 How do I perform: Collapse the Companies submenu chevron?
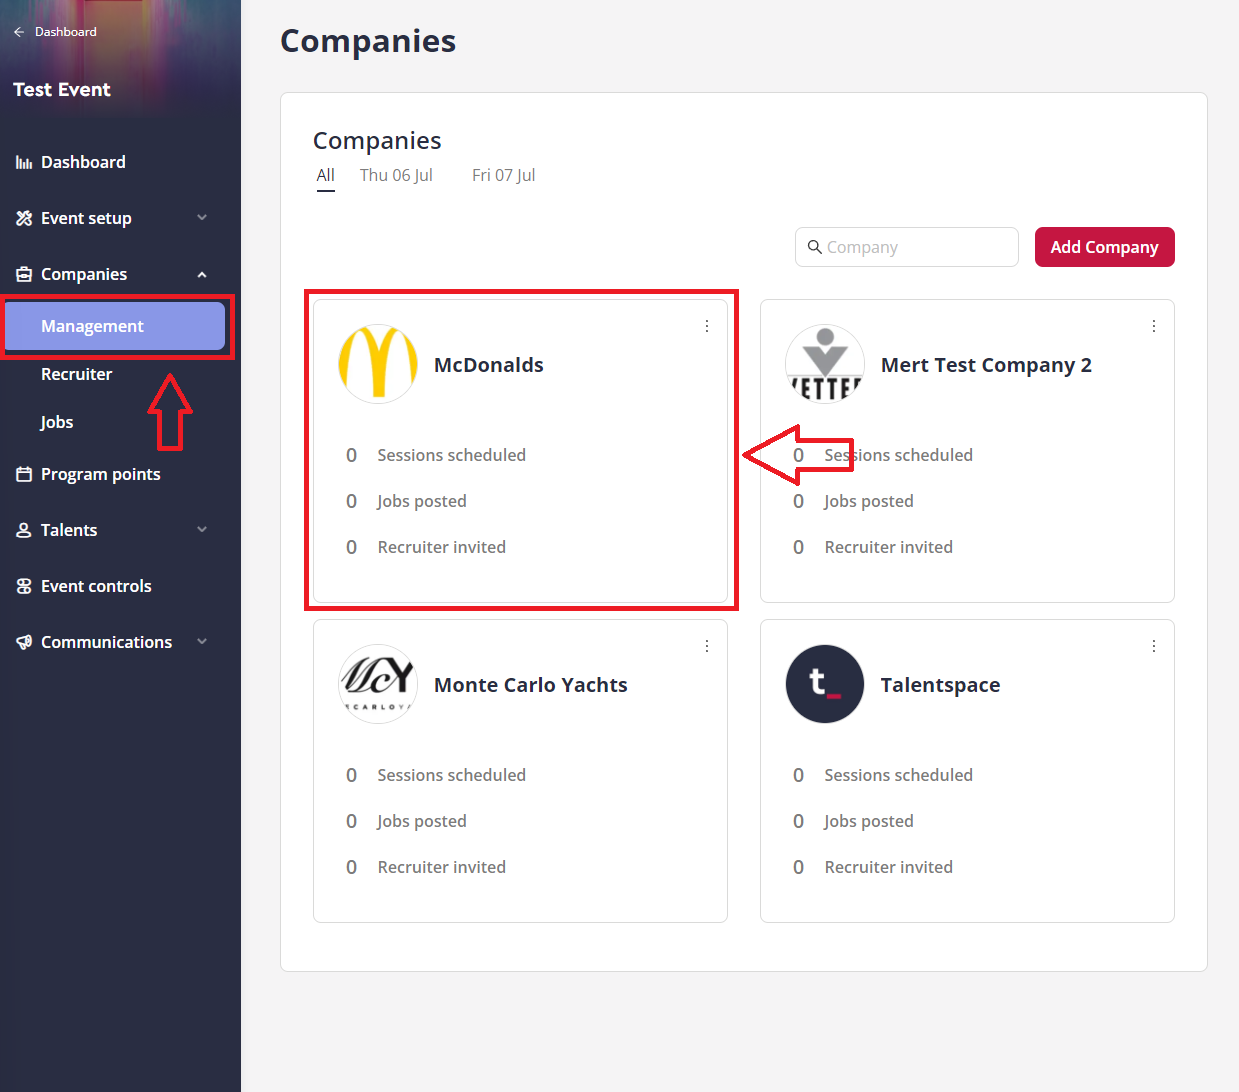(x=202, y=274)
